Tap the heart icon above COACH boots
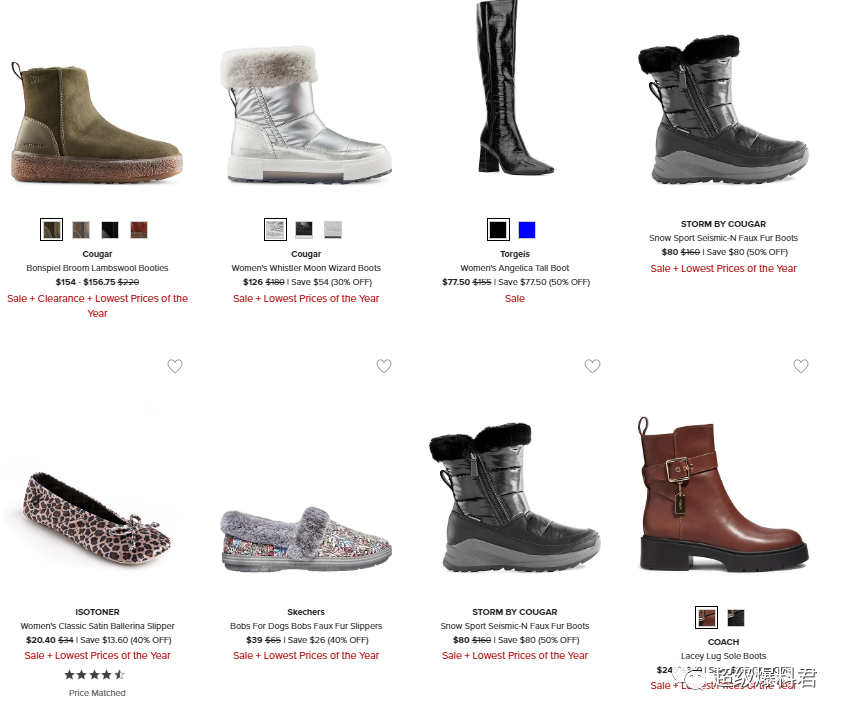Image resolution: width=845 pixels, height=715 pixels. 801,366
